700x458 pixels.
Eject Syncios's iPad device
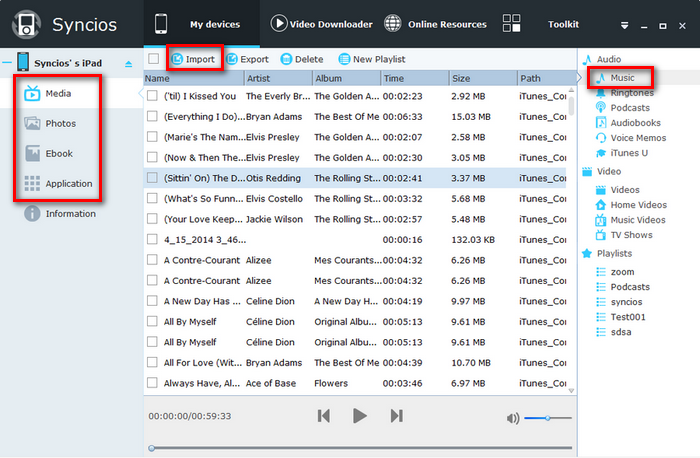tap(129, 64)
